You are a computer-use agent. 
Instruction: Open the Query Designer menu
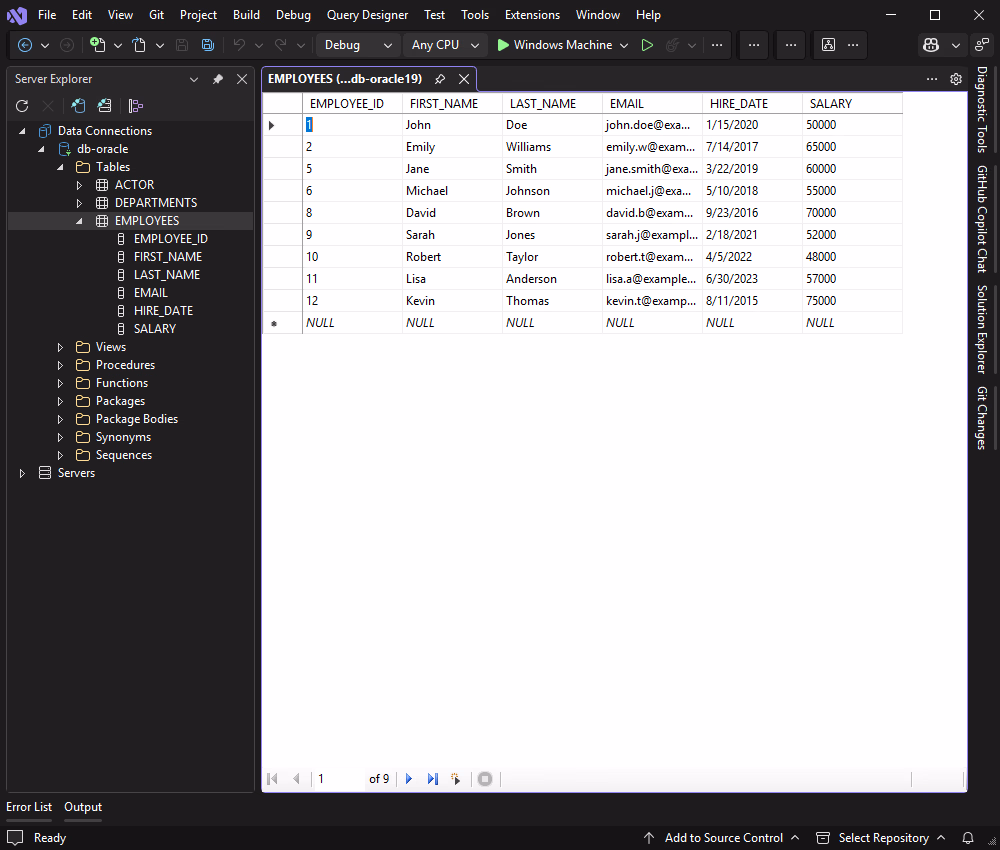(x=367, y=15)
